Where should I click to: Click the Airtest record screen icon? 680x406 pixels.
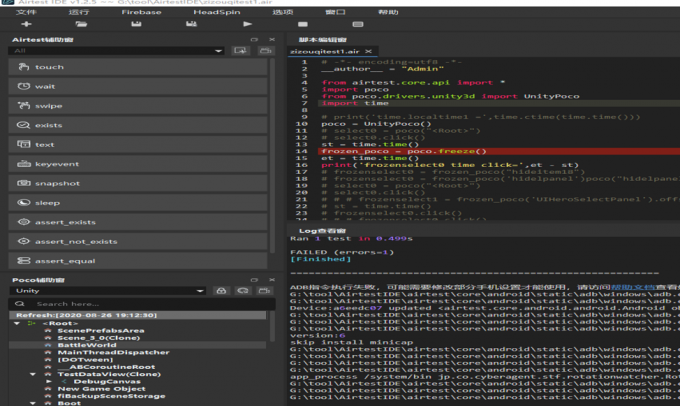tap(240, 51)
